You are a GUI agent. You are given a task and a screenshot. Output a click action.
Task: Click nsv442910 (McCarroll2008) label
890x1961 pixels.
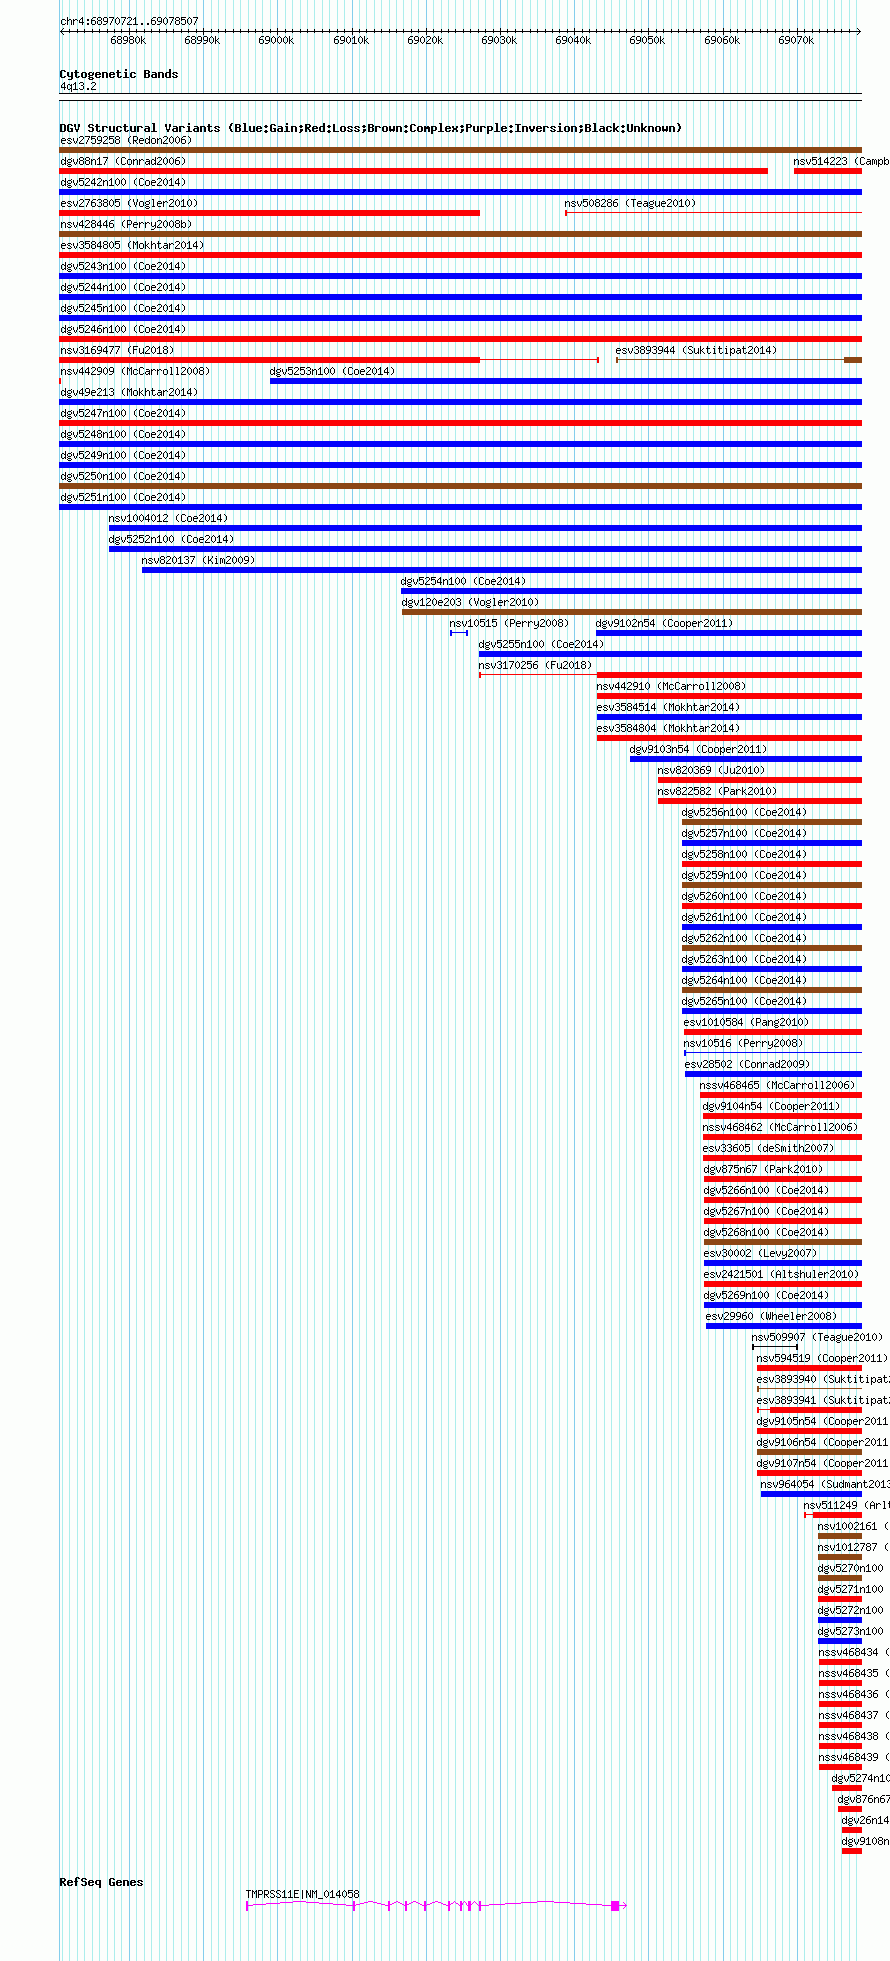(x=672, y=686)
